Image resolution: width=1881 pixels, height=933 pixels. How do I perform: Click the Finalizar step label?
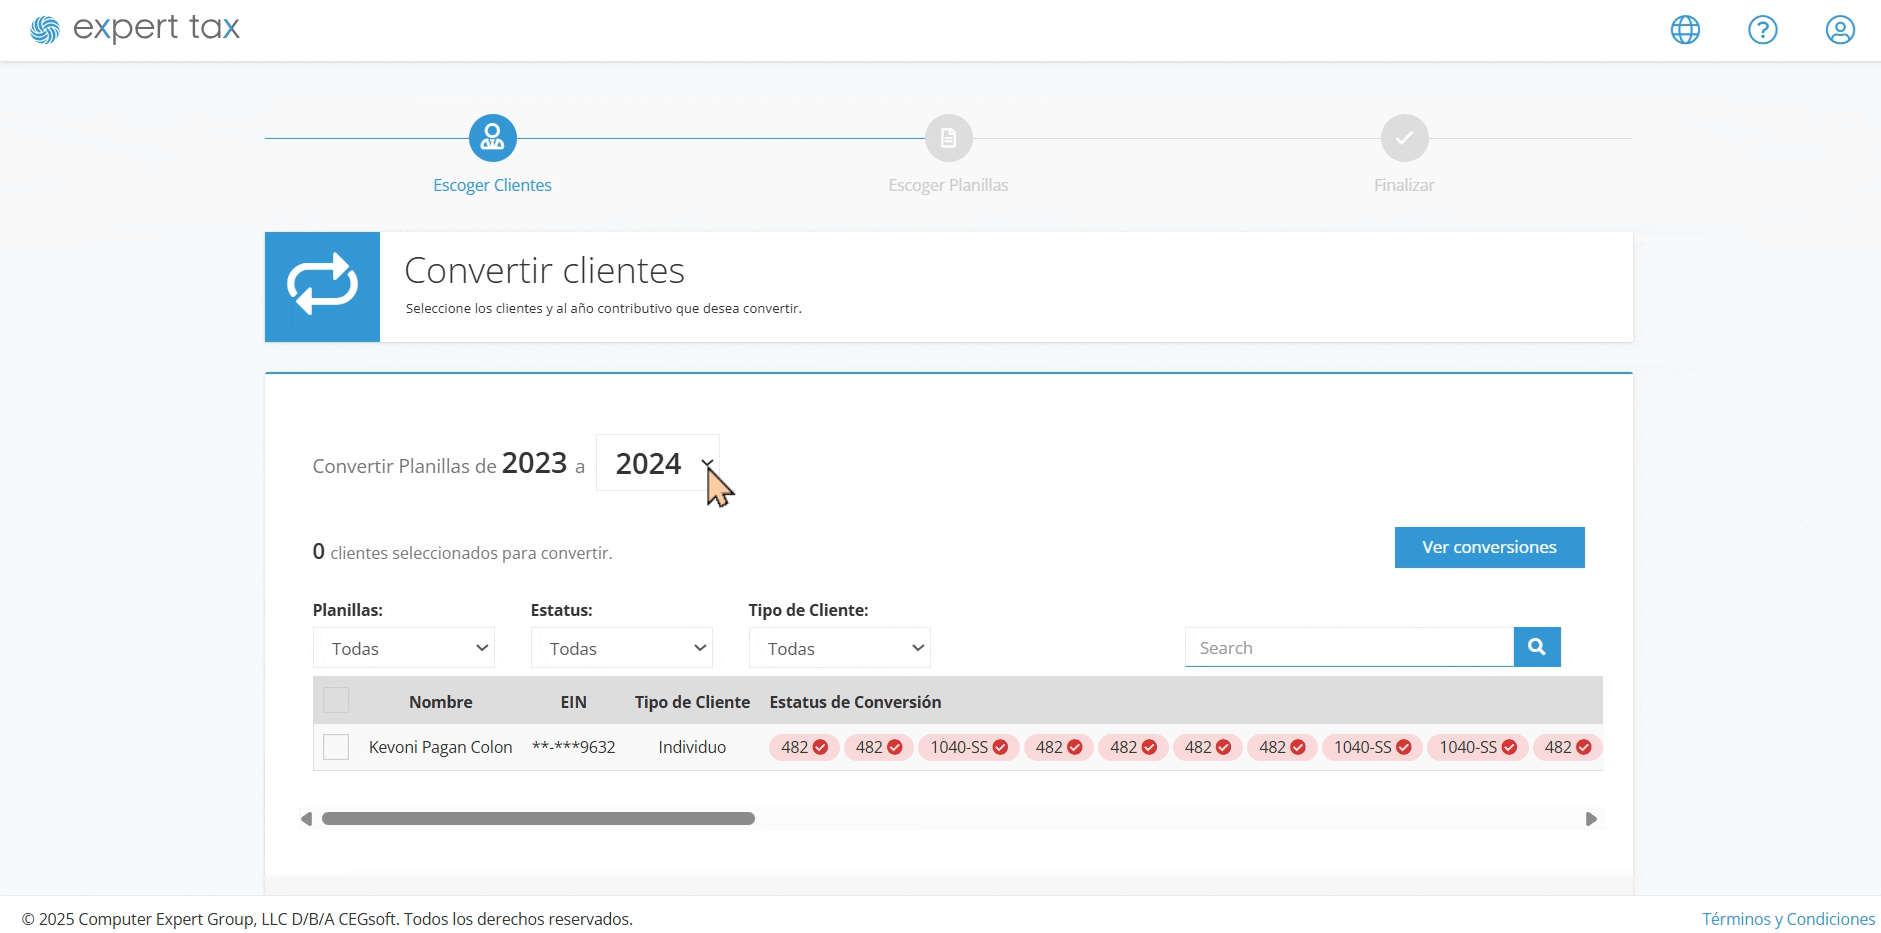(1404, 185)
